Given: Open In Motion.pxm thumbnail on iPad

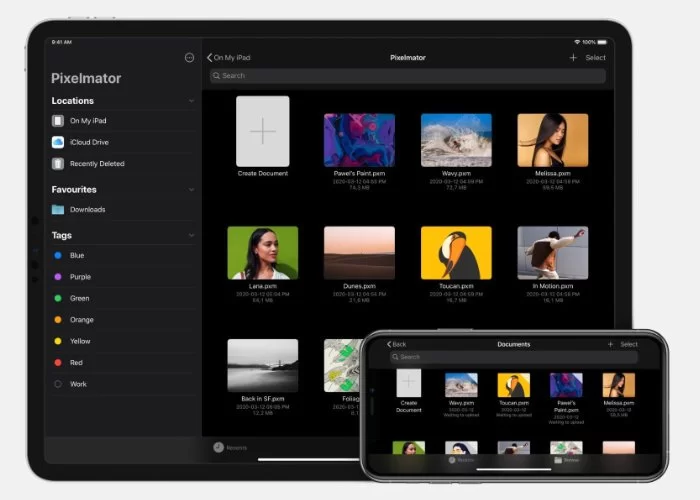Looking at the screenshot, I should (553, 253).
